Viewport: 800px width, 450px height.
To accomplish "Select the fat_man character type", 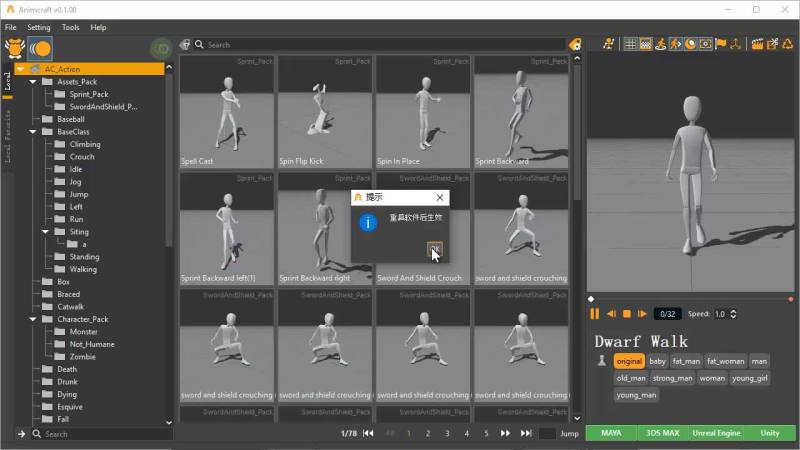I will coord(686,361).
